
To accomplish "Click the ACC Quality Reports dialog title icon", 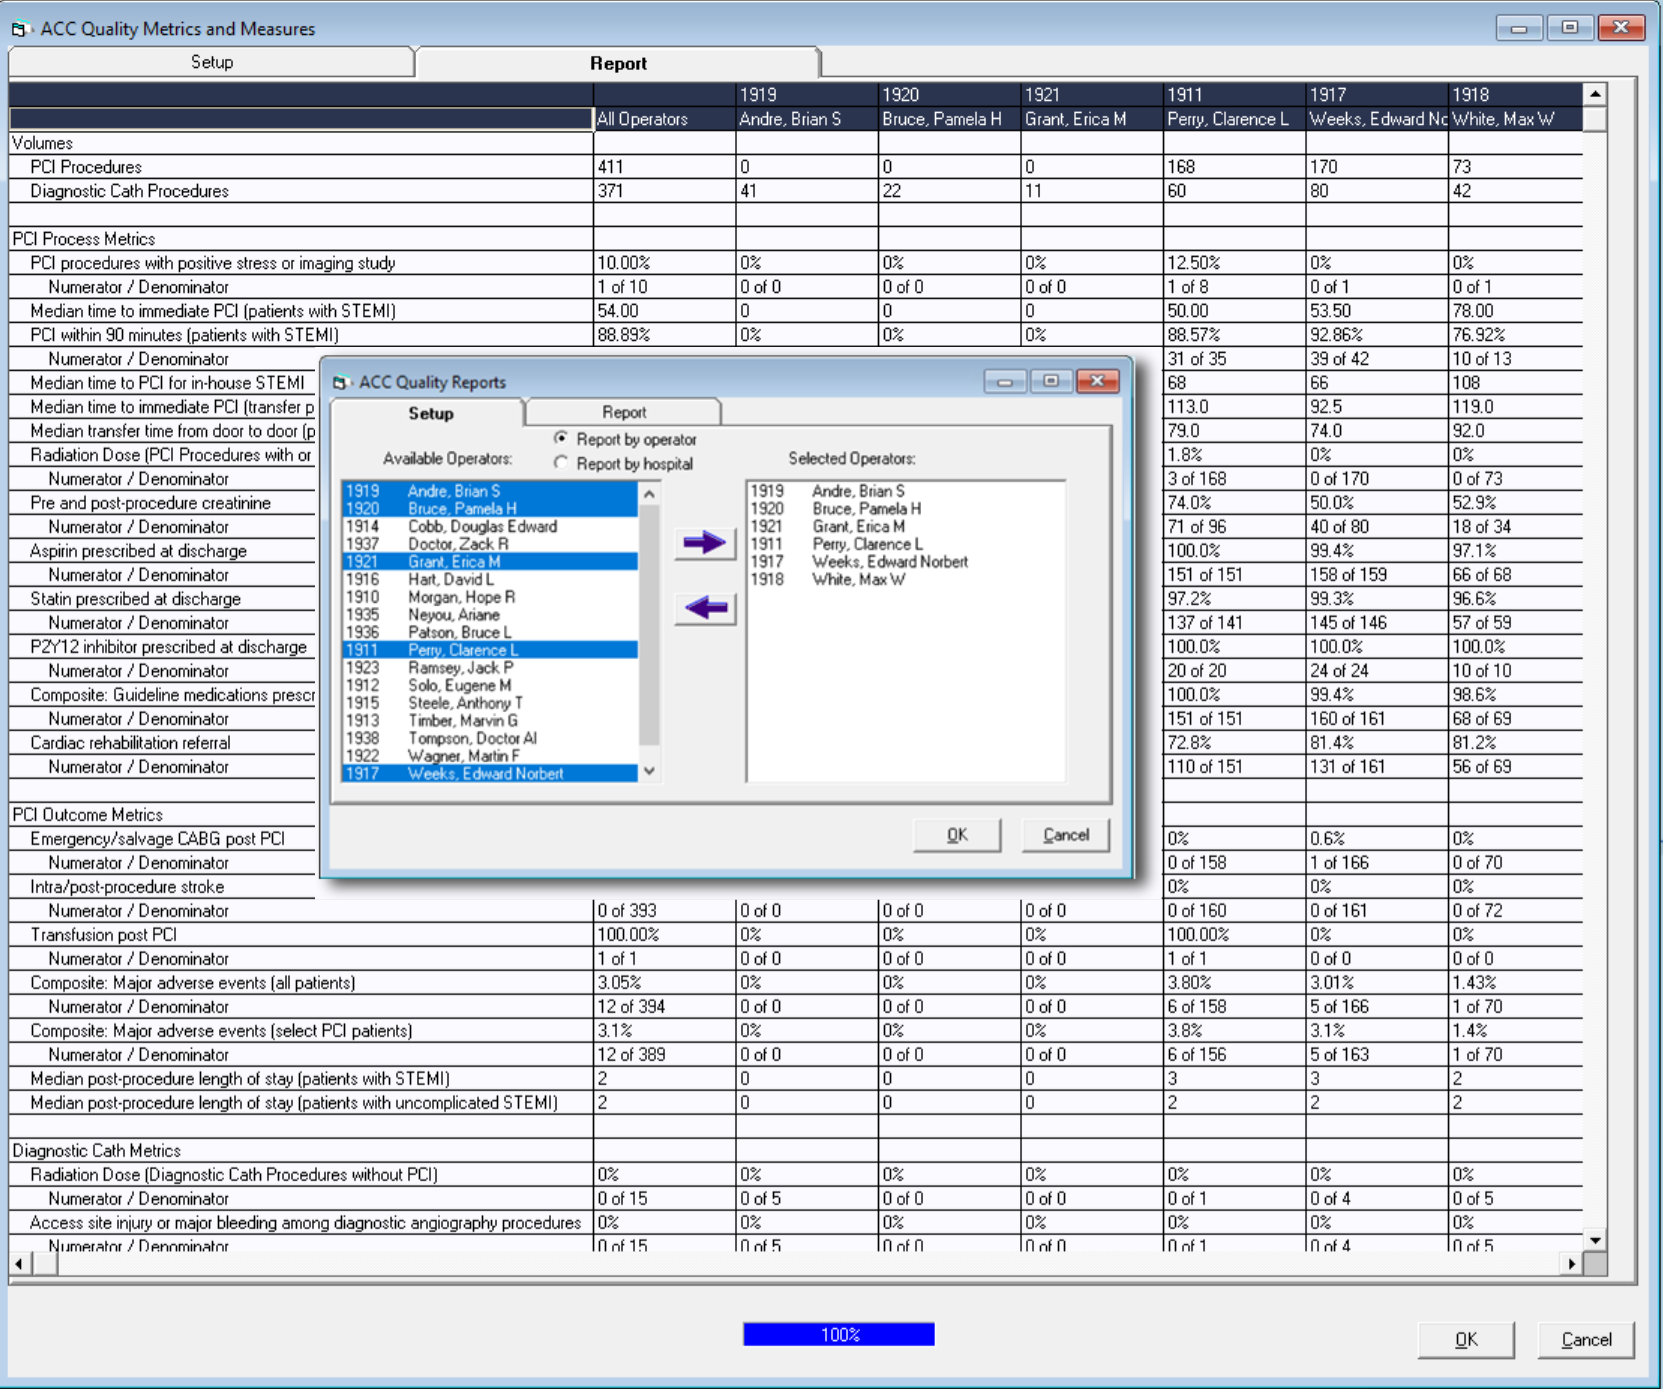I will [x=340, y=382].
